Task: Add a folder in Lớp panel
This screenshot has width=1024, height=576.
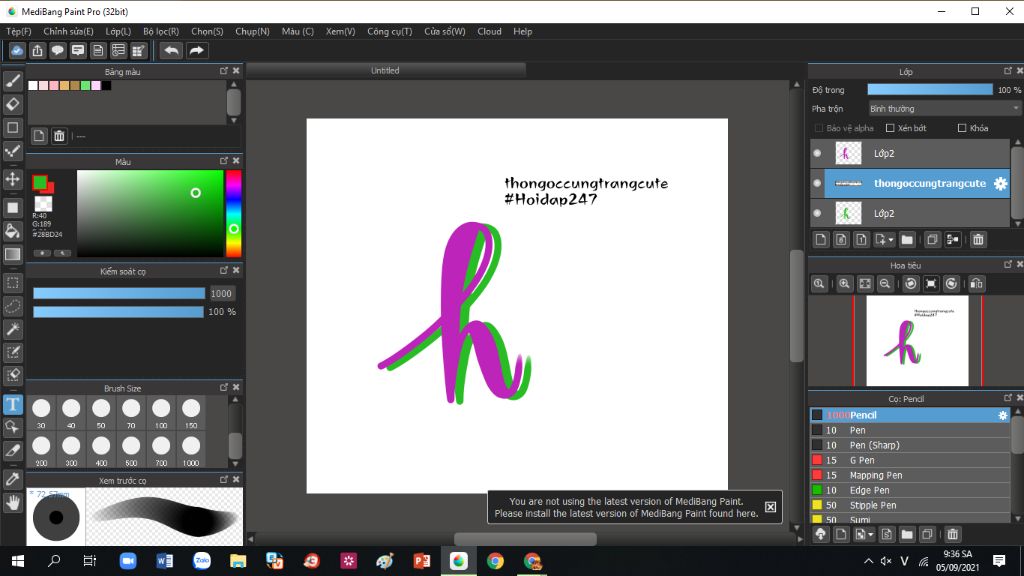Action: [907, 240]
